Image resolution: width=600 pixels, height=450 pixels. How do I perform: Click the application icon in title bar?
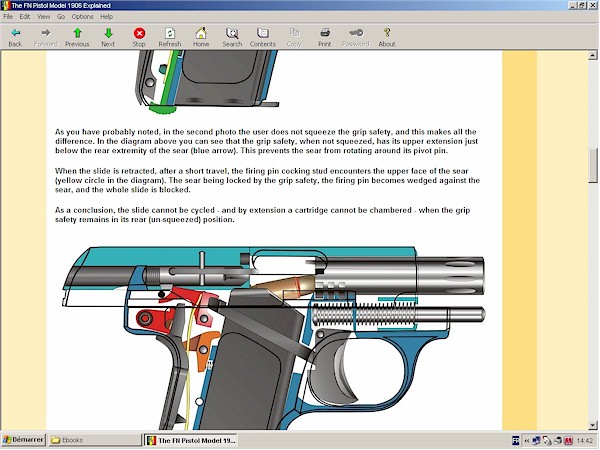(x=5, y=5)
